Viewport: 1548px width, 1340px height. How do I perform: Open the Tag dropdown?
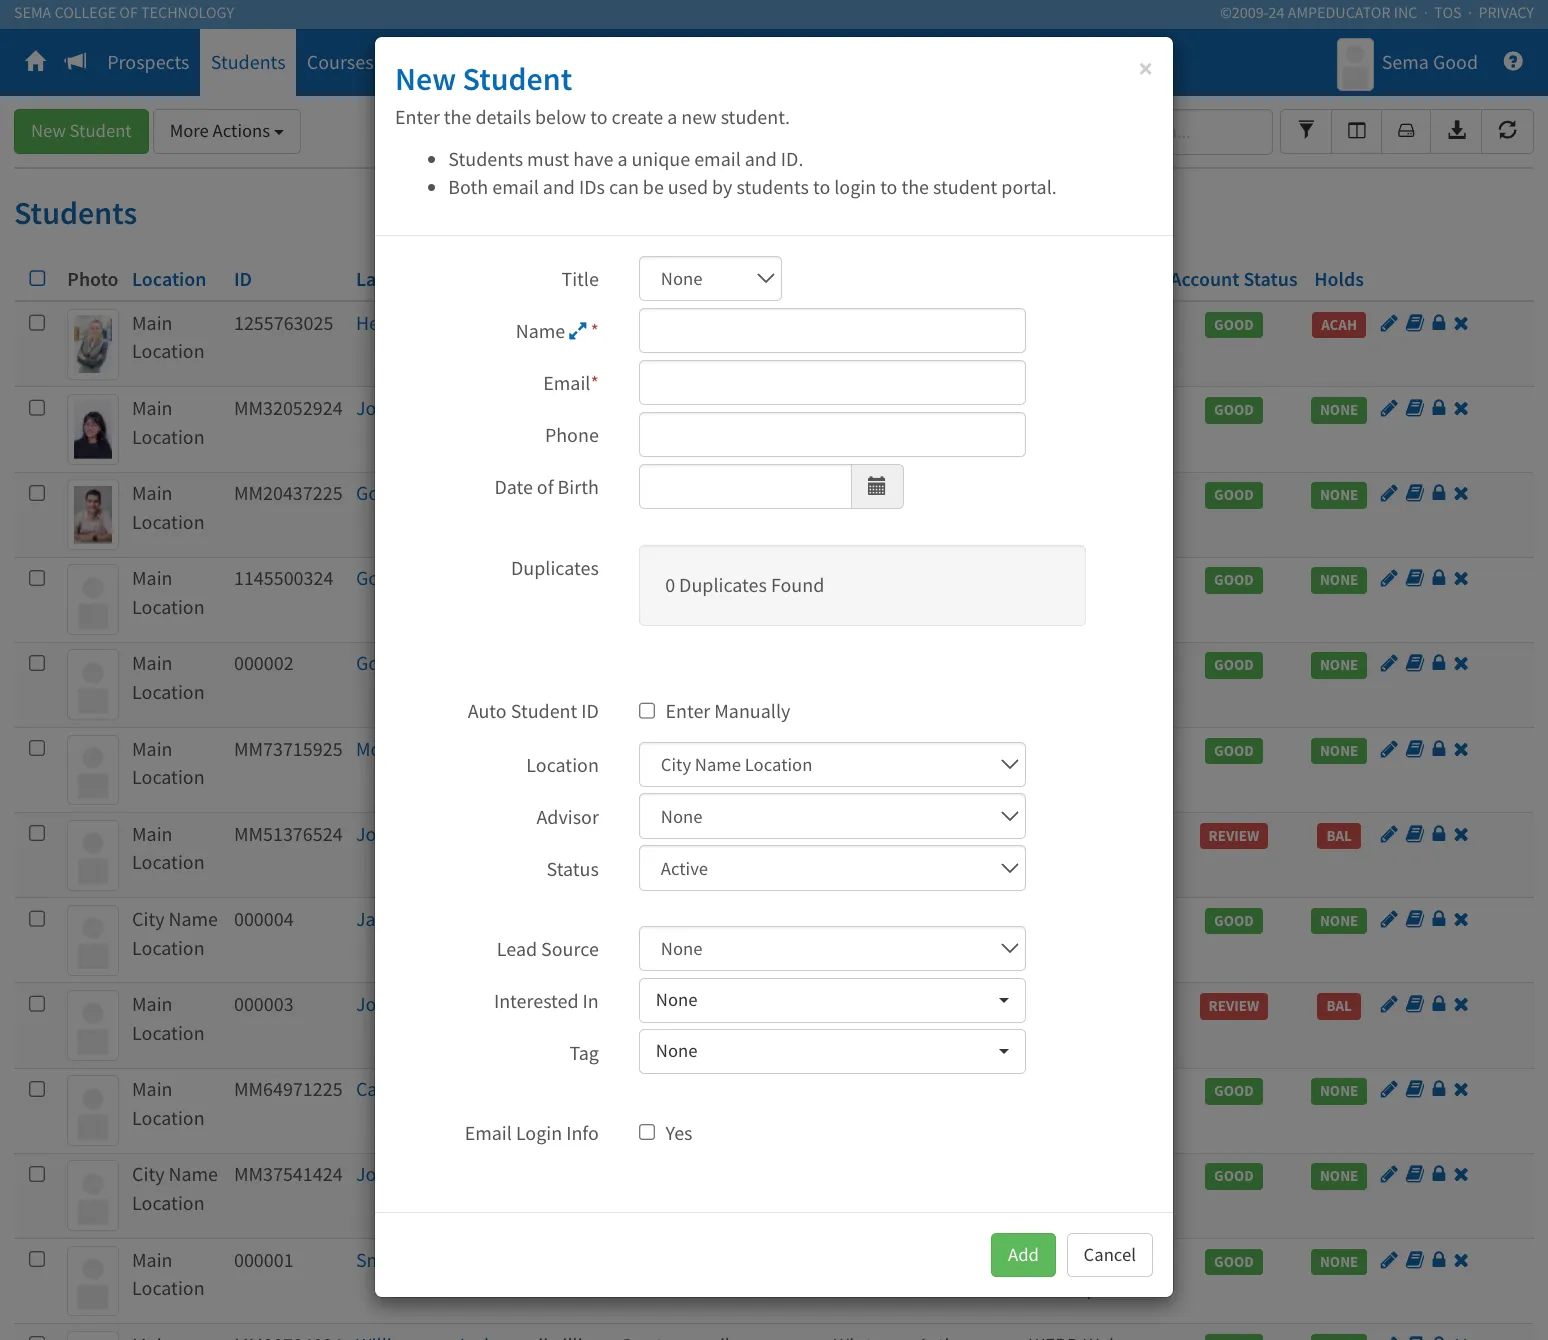tap(832, 1051)
